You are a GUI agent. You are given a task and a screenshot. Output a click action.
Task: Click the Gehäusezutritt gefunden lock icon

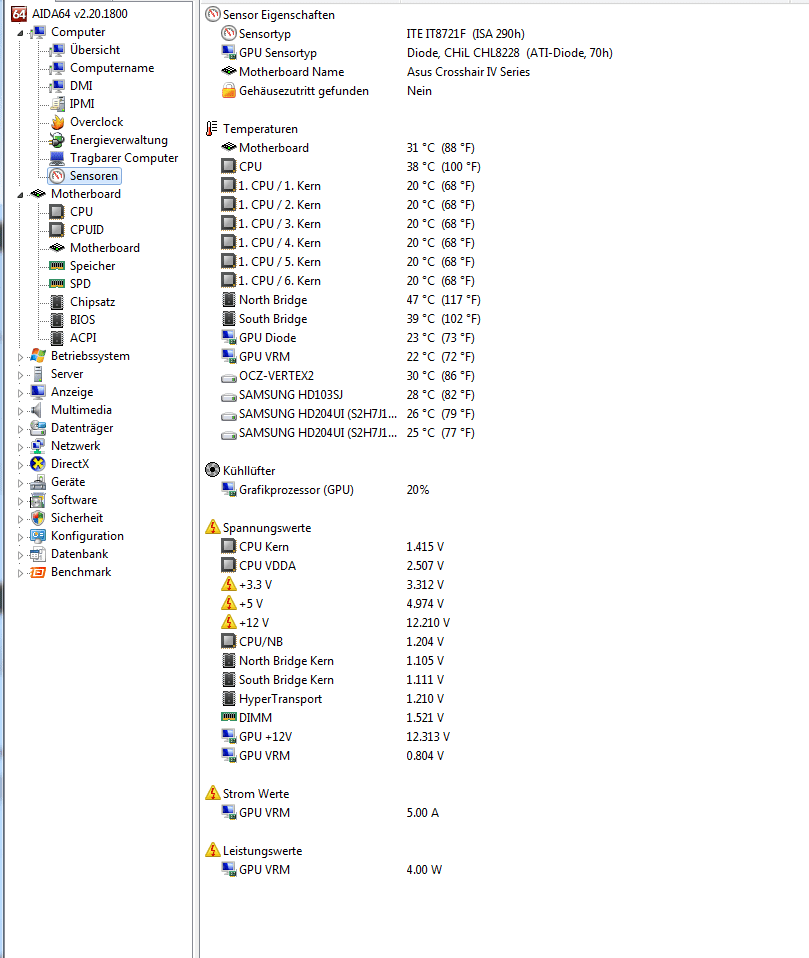[229, 90]
